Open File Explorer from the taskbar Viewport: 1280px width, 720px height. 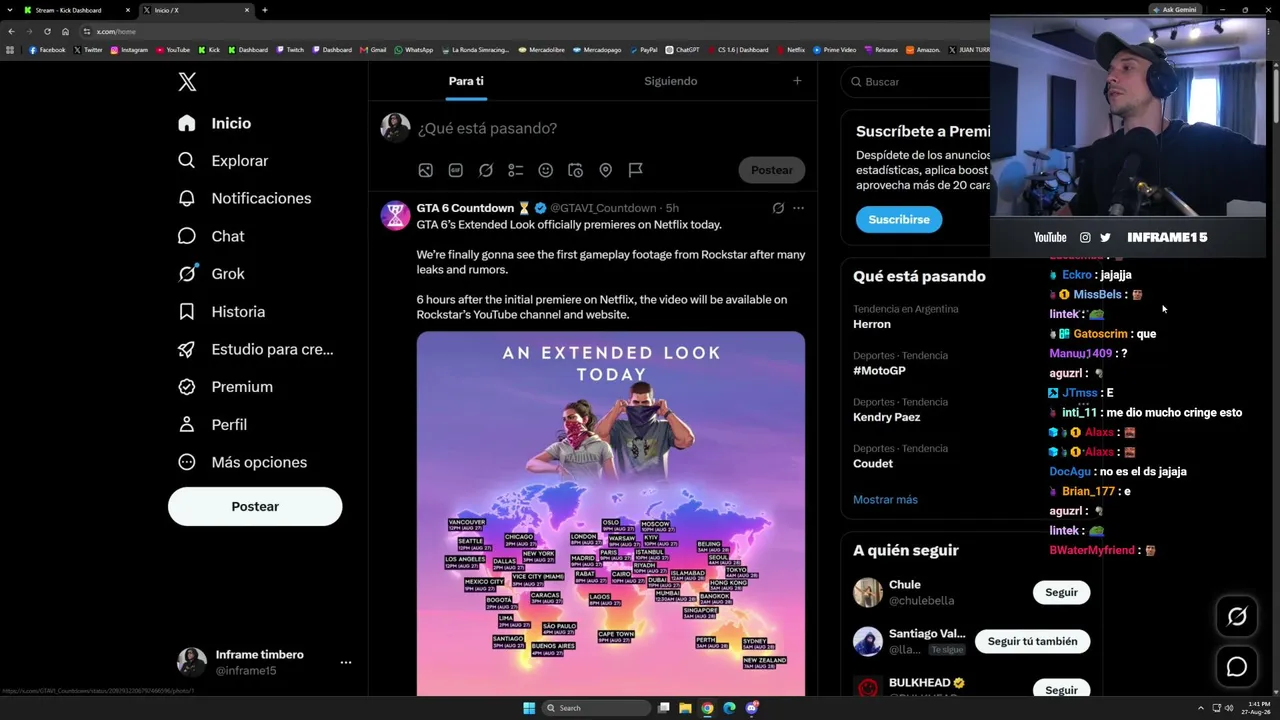(x=685, y=708)
